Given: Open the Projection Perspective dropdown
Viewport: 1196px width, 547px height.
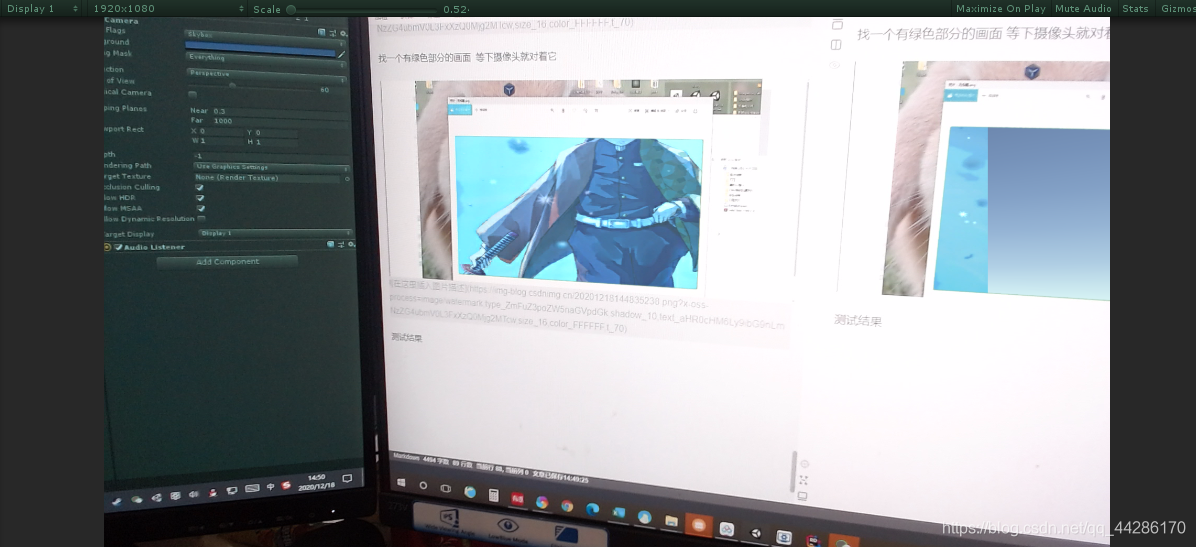Looking at the screenshot, I should [x=266, y=75].
